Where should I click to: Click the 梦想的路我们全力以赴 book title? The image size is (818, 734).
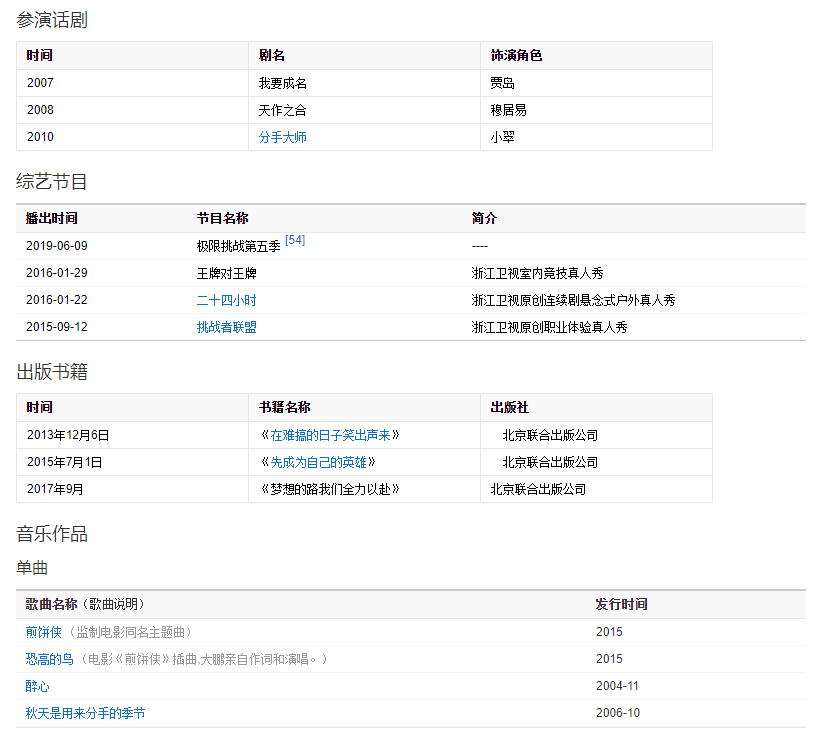329,489
